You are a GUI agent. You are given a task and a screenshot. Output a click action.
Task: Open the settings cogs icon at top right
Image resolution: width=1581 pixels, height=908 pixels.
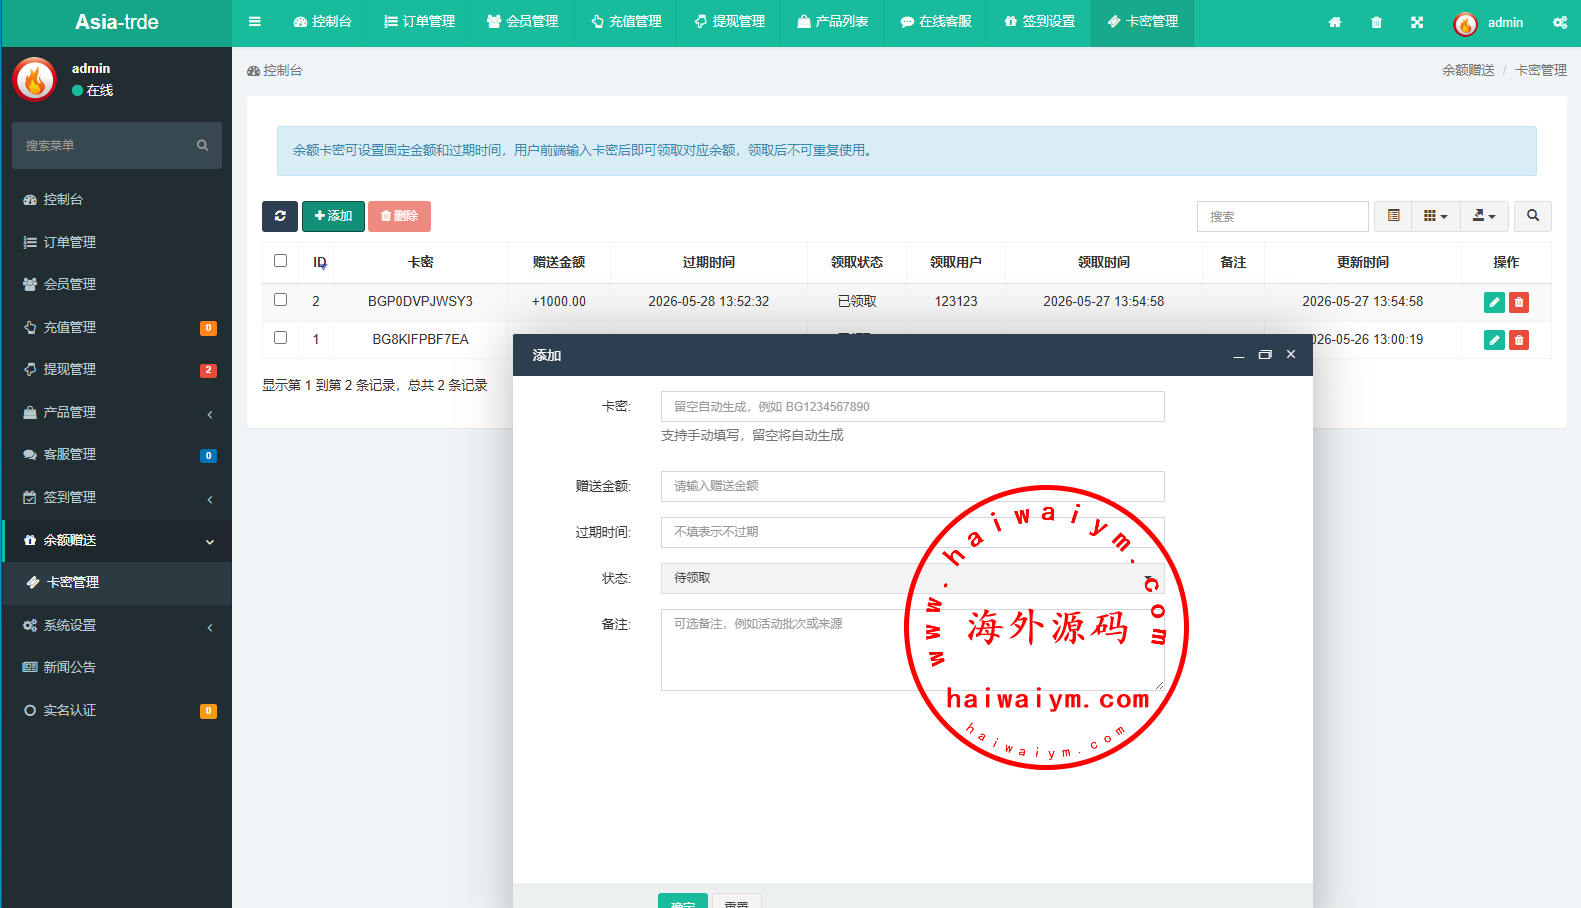click(x=1560, y=22)
